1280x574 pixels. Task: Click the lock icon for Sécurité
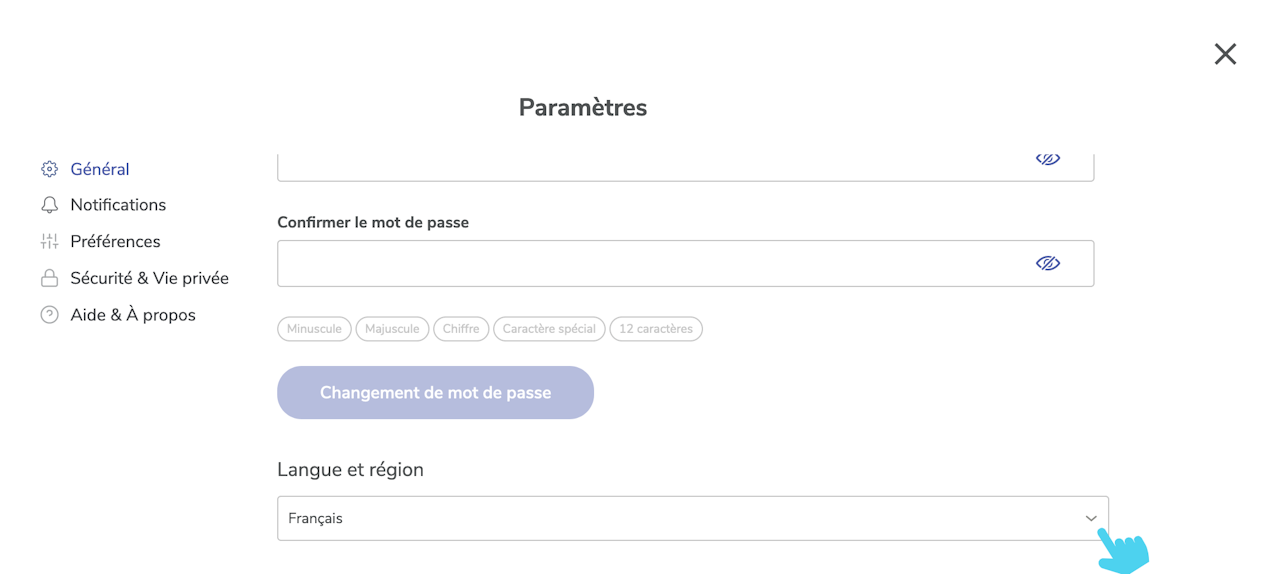click(x=49, y=278)
